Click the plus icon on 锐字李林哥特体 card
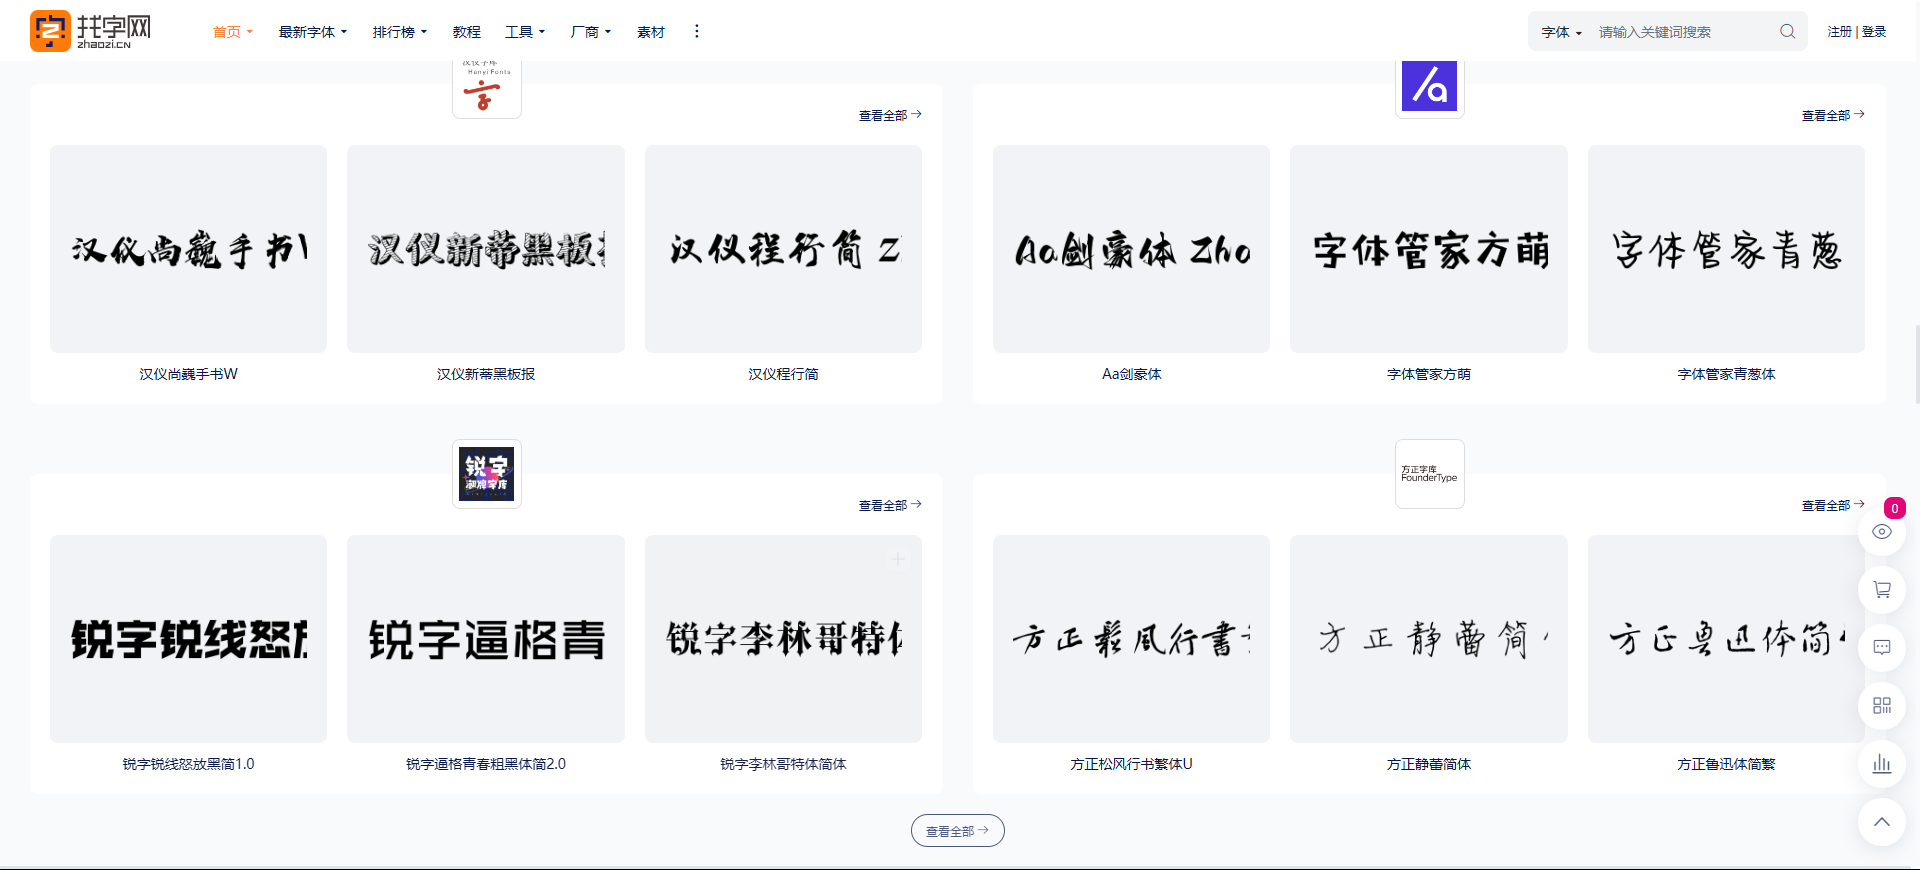The width and height of the screenshot is (1920, 870). point(898,559)
